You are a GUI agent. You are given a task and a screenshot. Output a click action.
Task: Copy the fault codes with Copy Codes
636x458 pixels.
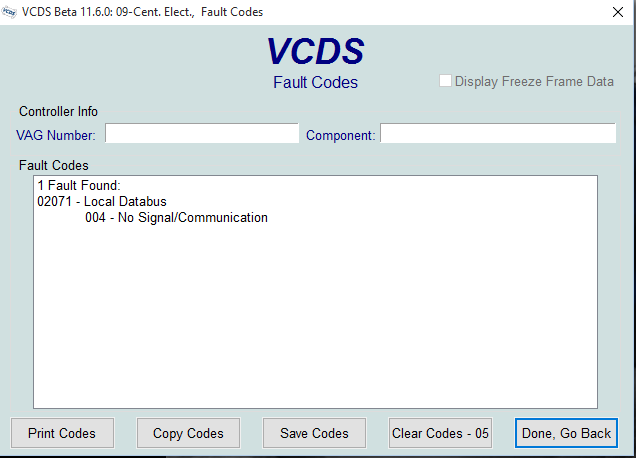[x=188, y=433]
